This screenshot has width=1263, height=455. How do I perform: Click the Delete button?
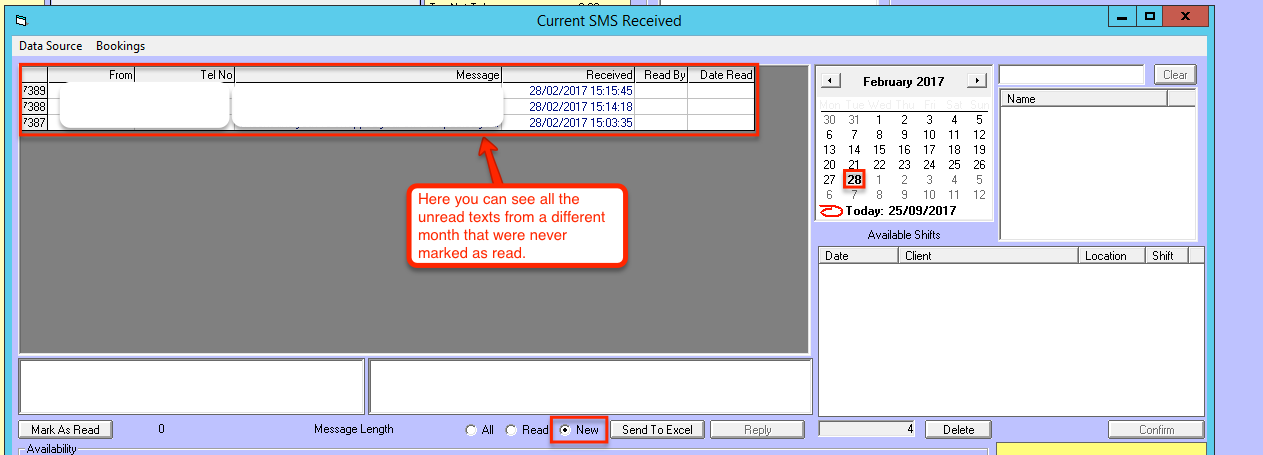pyautogui.click(x=957, y=430)
